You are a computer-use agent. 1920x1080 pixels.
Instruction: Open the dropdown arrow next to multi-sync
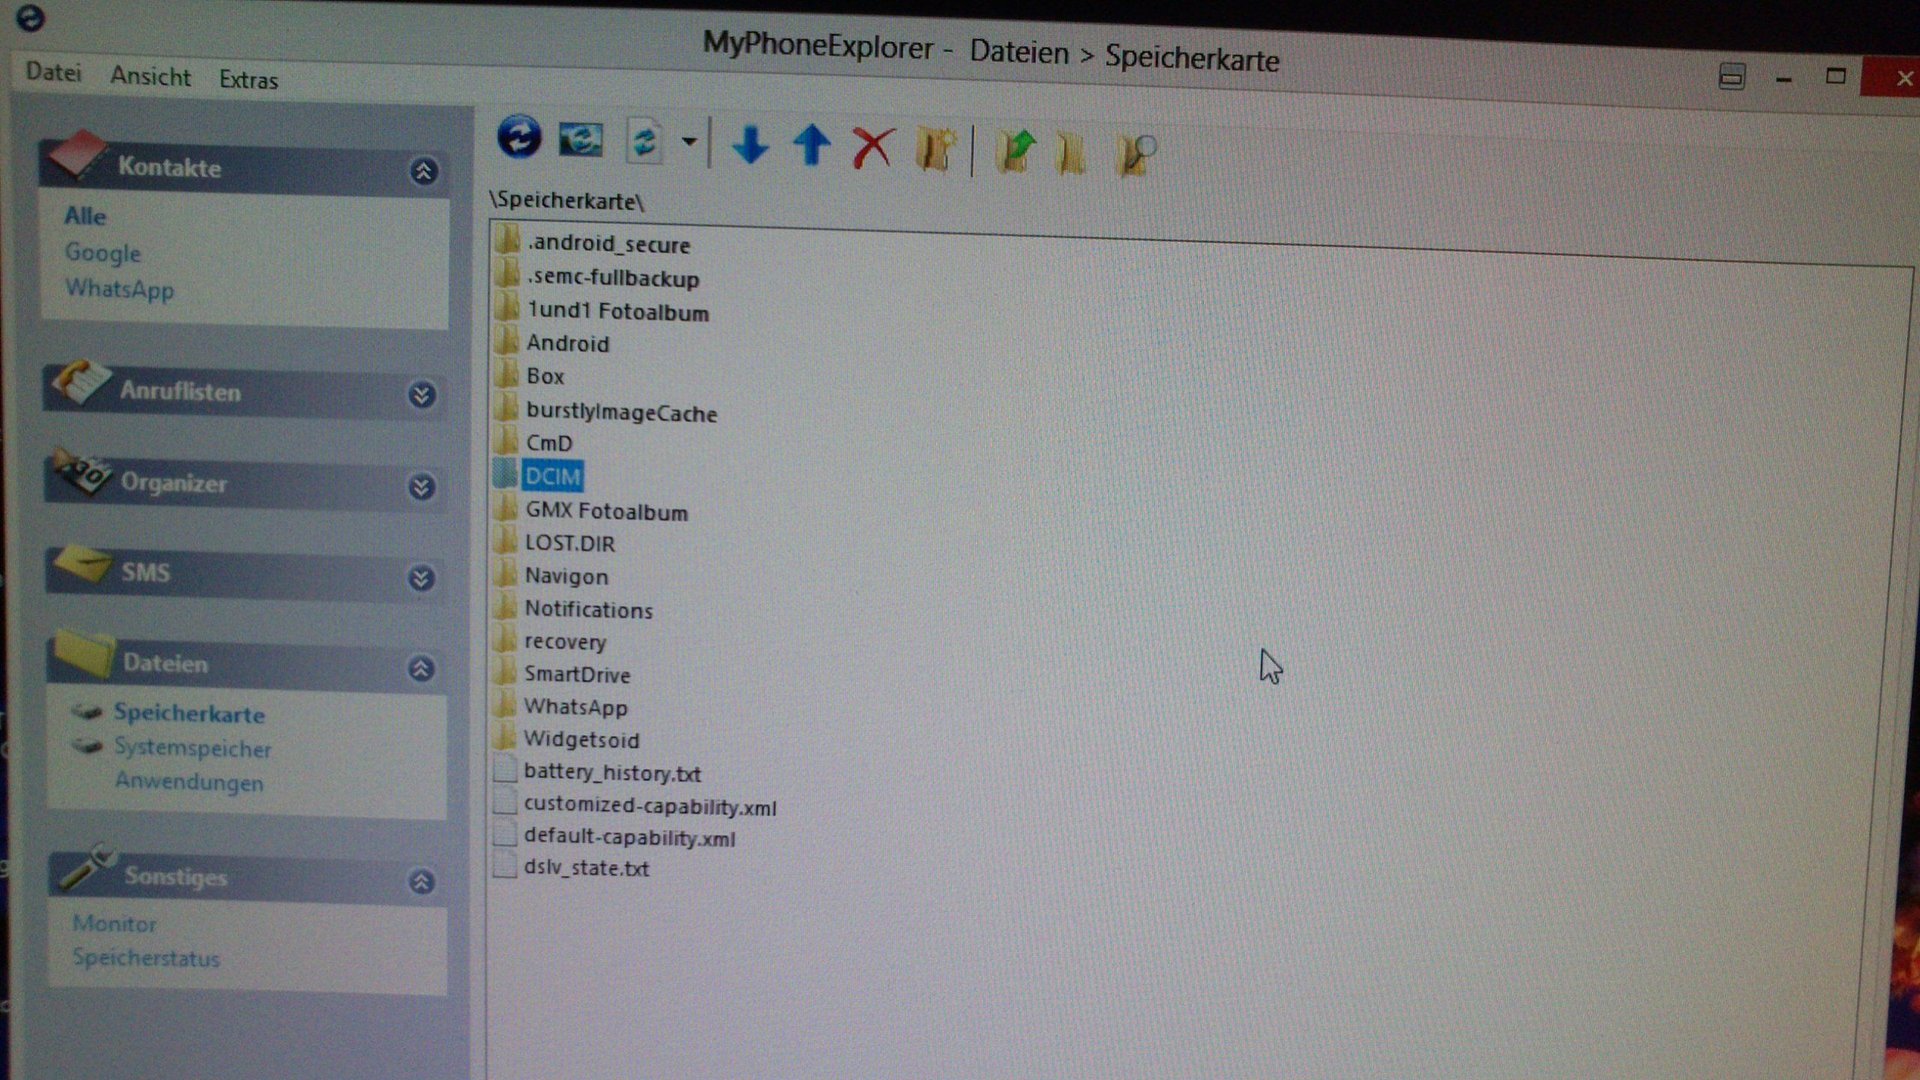(689, 141)
